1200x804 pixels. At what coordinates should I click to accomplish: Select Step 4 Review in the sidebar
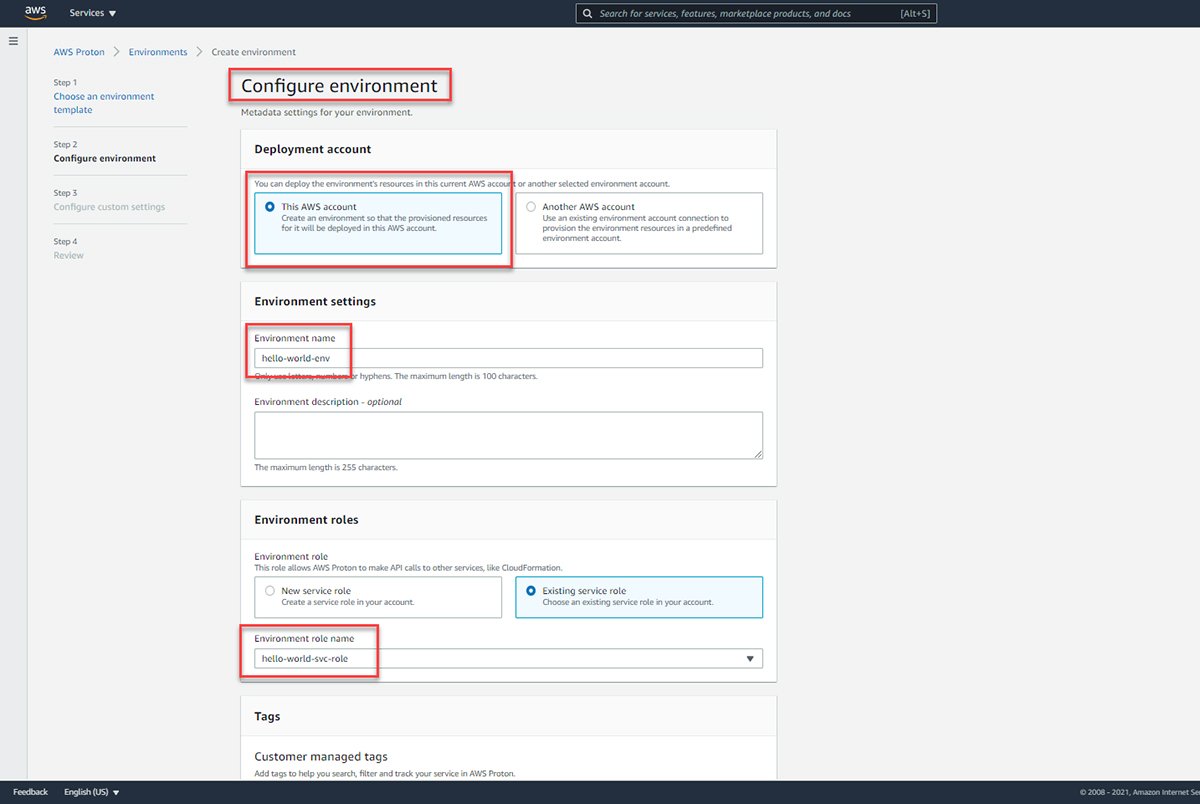pyautogui.click(x=68, y=255)
